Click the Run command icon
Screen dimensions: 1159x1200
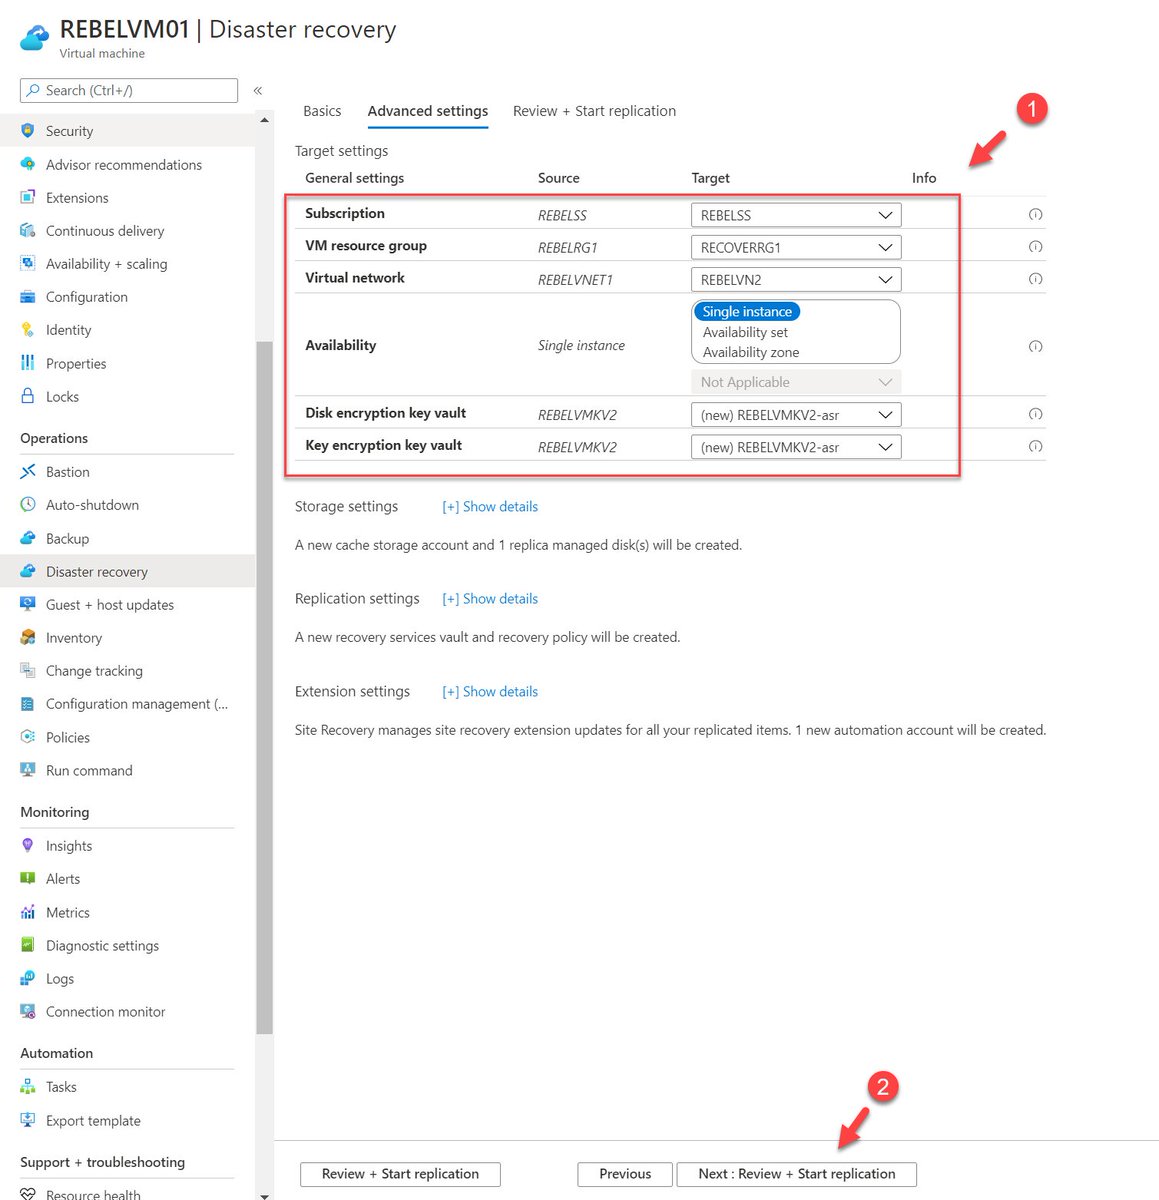28,770
